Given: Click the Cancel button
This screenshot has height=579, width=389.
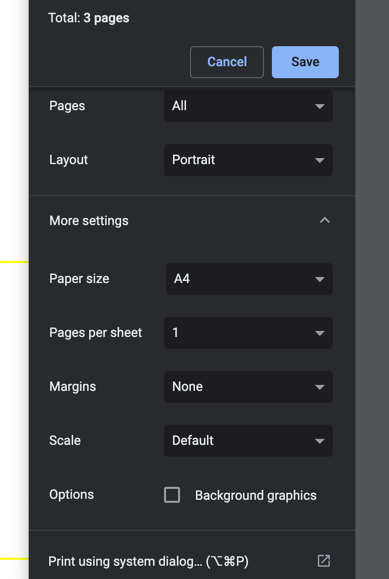Looking at the screenshot, I should [227, 62].
